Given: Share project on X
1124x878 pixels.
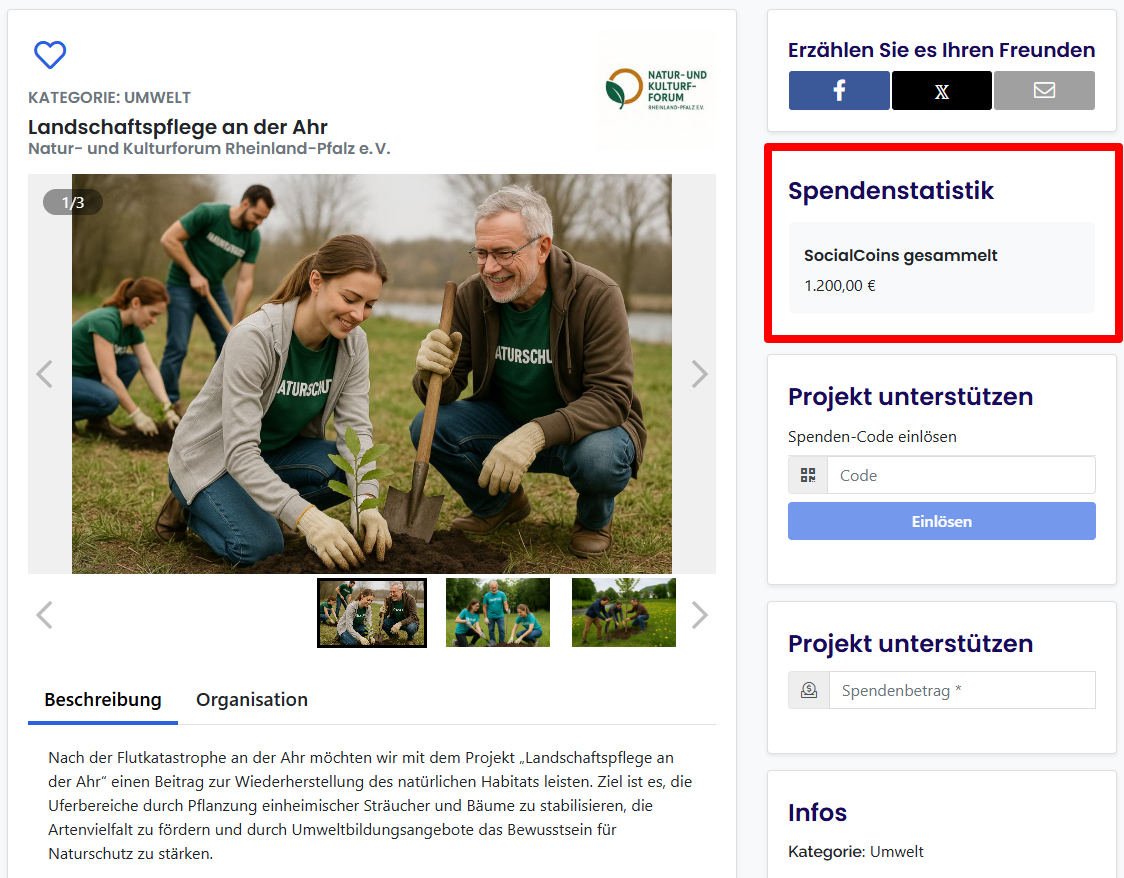Looking at the screenshot, I should pos(942,91).
